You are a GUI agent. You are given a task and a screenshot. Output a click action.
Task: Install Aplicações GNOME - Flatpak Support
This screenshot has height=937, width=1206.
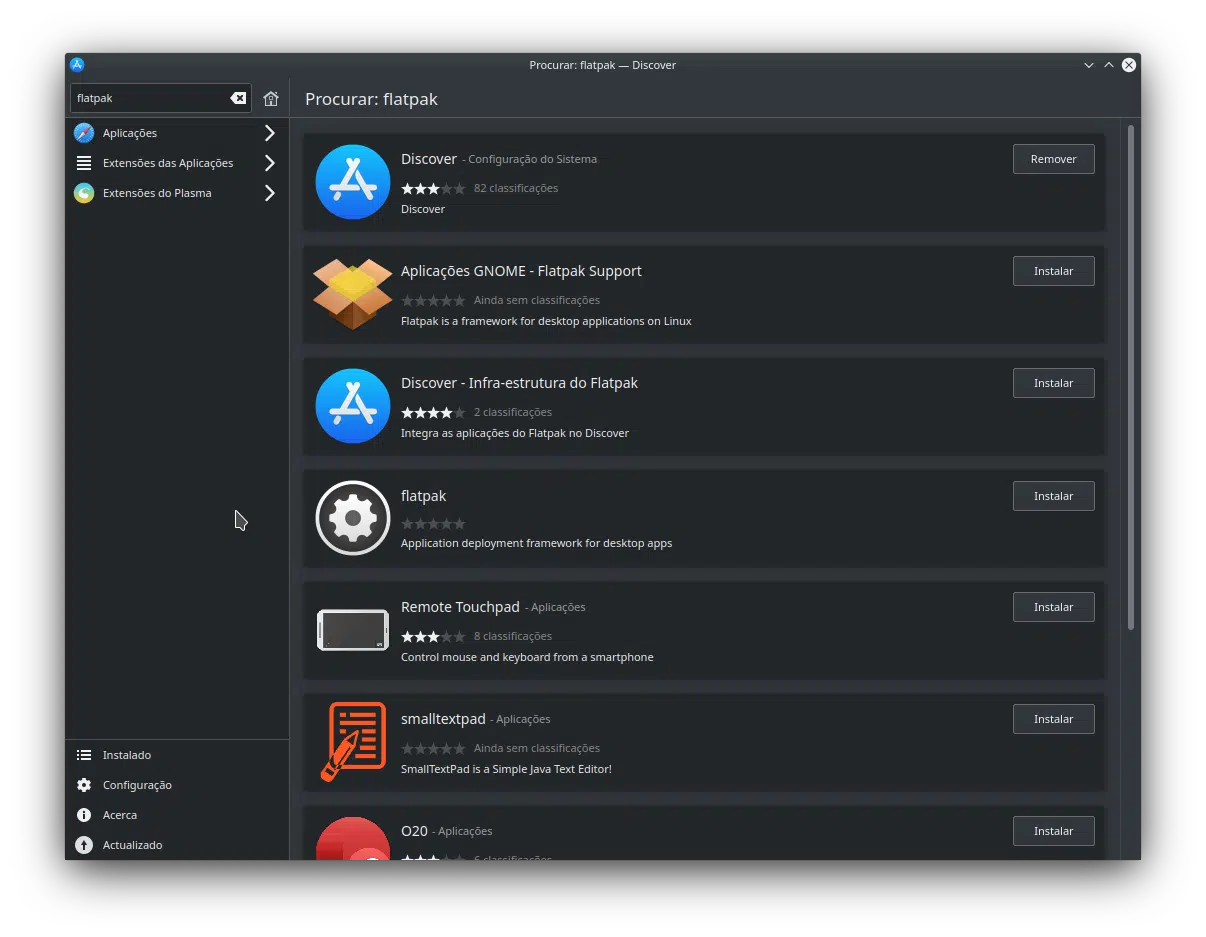pos(1053,271)
